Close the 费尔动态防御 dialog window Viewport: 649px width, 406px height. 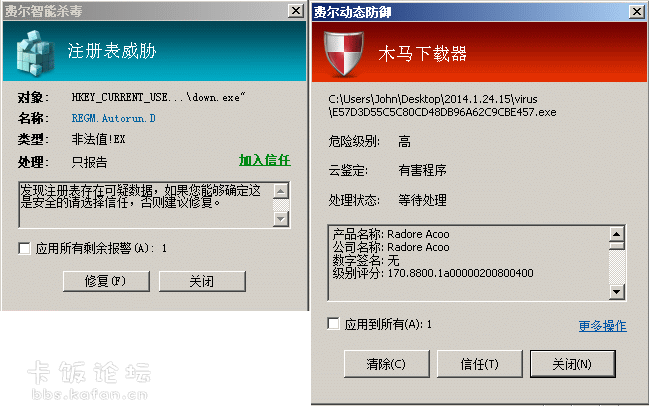tap(637, 10)
